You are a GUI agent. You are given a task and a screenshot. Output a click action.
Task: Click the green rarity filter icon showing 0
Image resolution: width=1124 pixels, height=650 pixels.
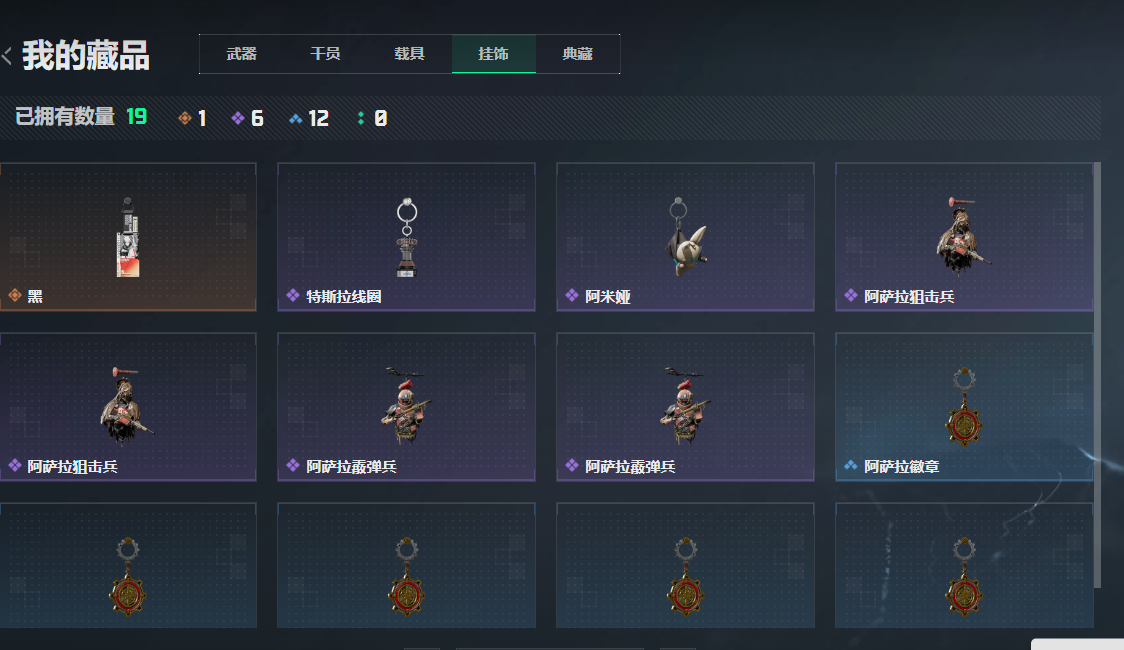click(x=361, y=118)
